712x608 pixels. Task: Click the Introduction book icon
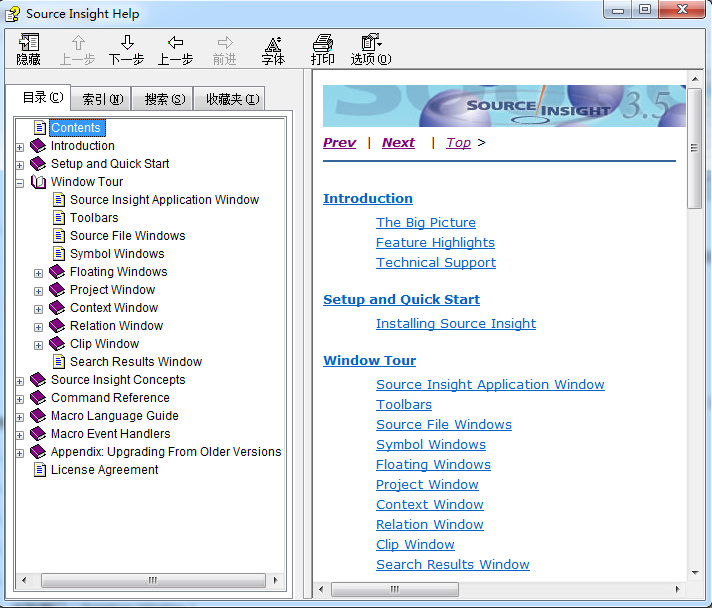click(x=38, y=146)
